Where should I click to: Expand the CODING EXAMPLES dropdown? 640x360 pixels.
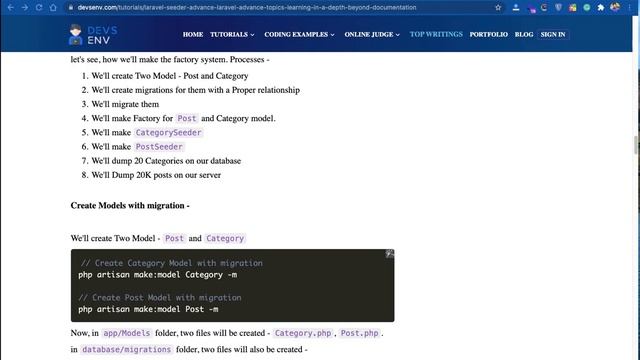click(299, 34)
